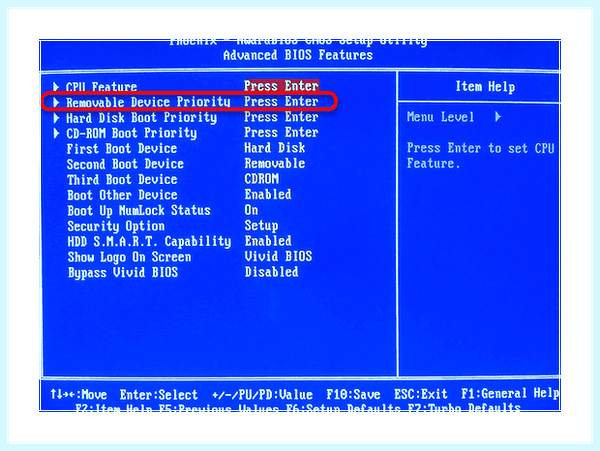Change the Removable value of Second Boot Device
This screenshot has width=600, height=451.
tap(275, 163)
